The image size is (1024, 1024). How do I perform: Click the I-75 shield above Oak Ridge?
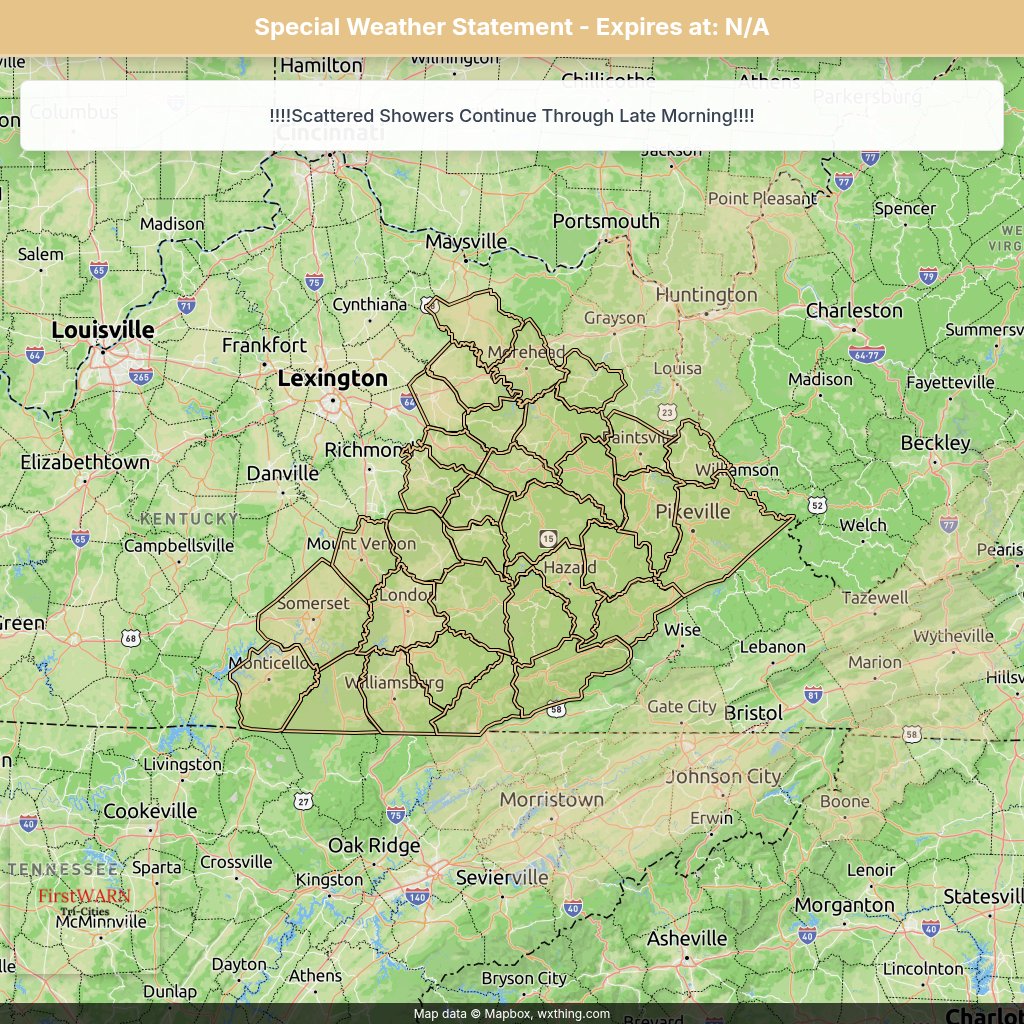tap(396, 814)
